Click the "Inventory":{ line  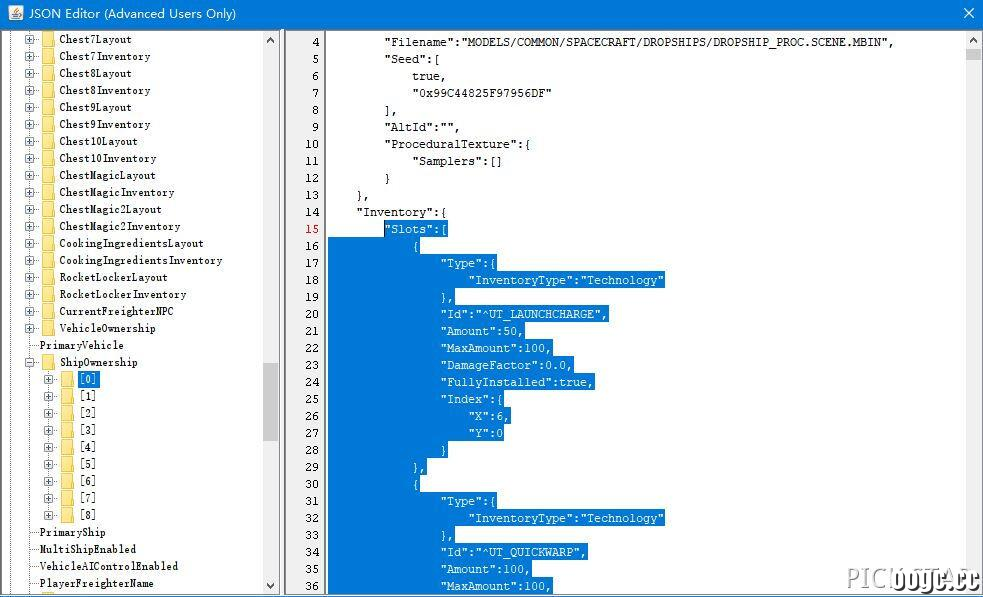(401, 212)
